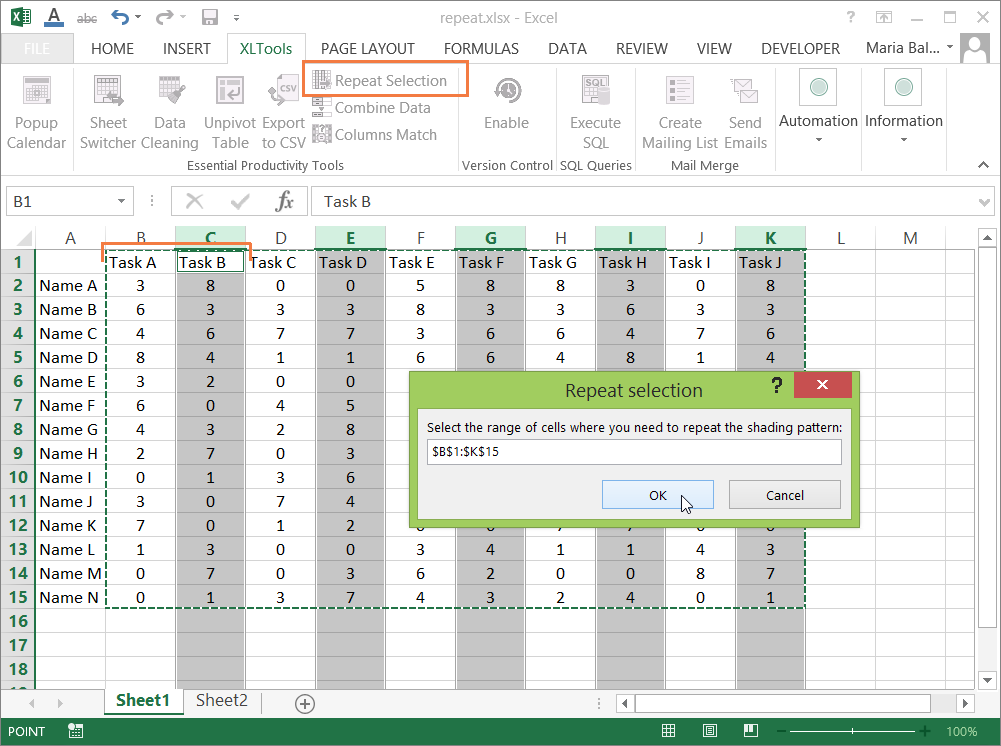1001x746 pixels.
Task: Enable Page Break Preview mode
Action: click(x=751, y=731)
